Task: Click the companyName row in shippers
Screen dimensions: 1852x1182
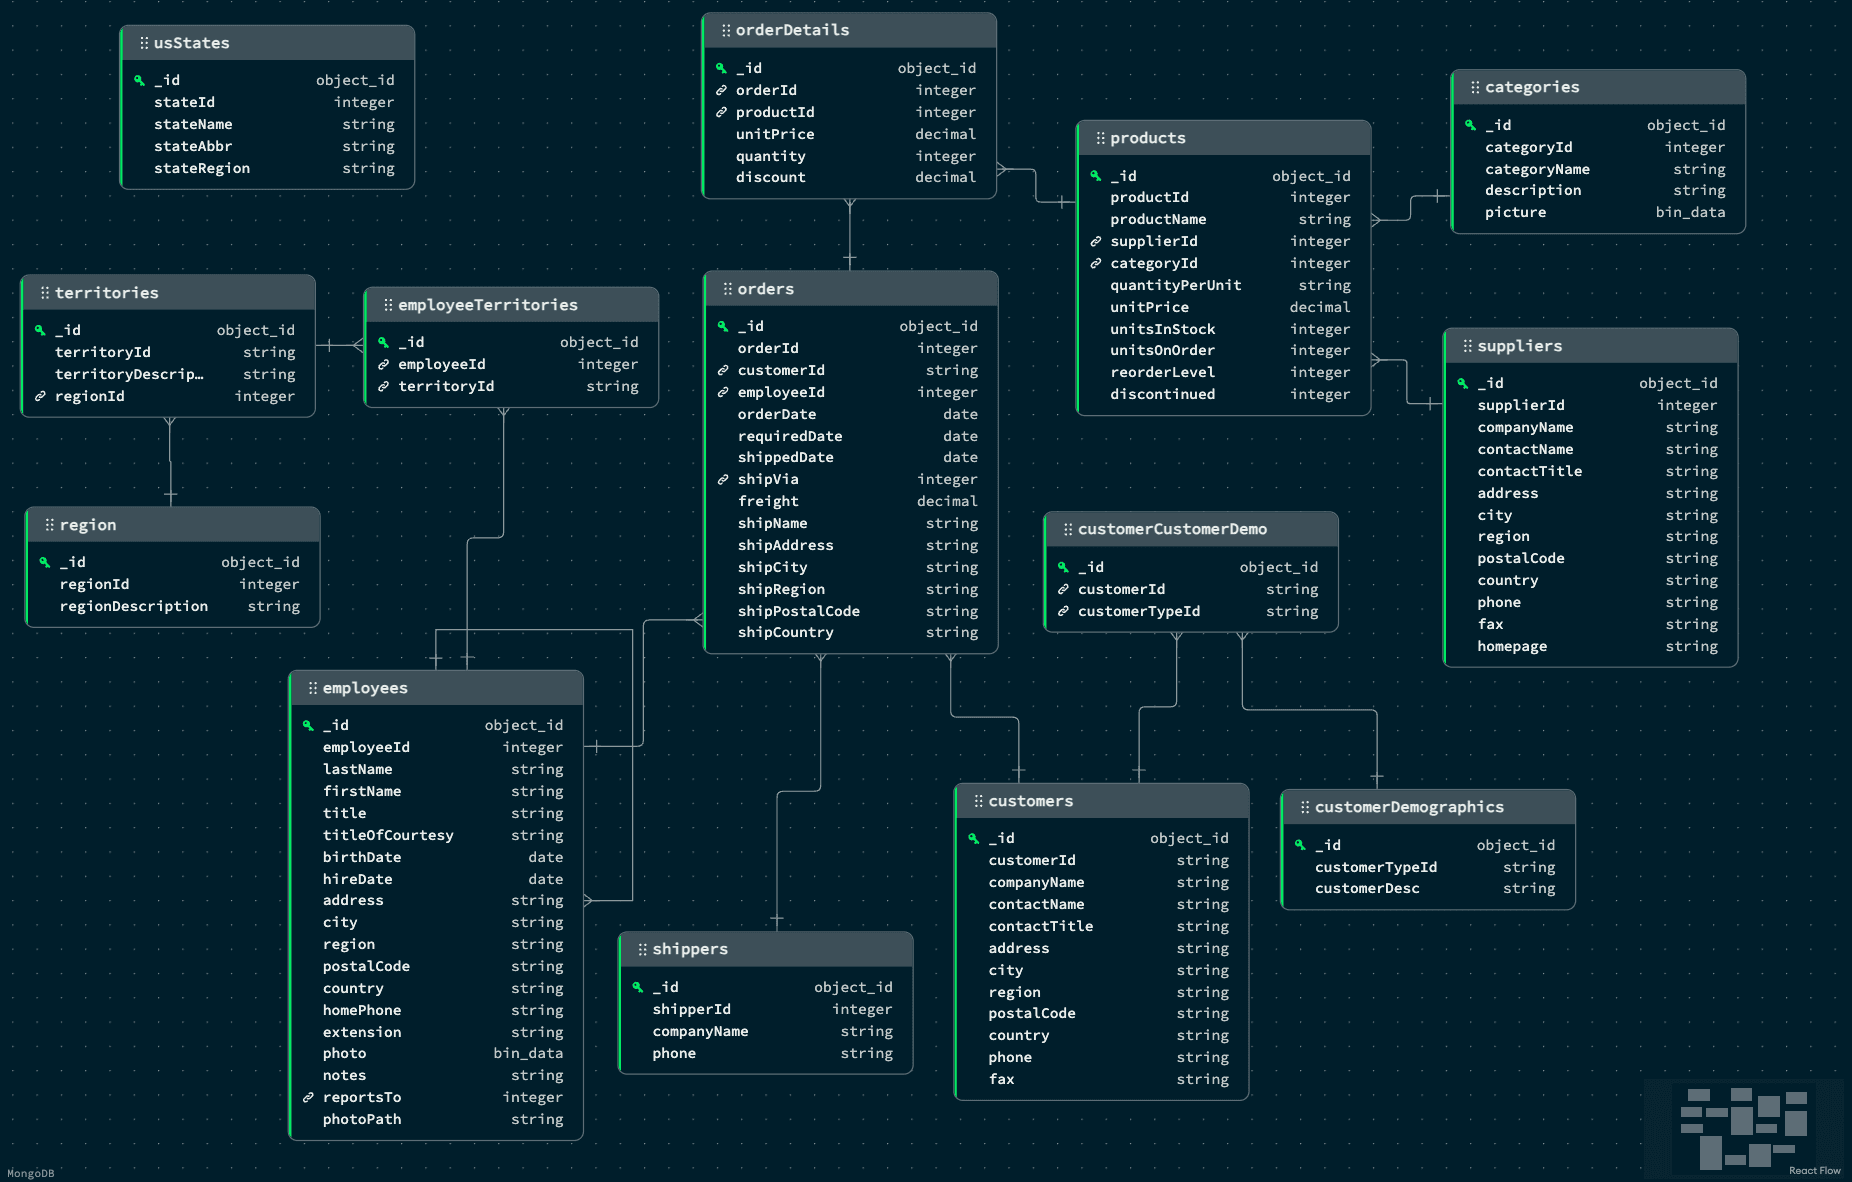Action: click(x=700, y=1031)
